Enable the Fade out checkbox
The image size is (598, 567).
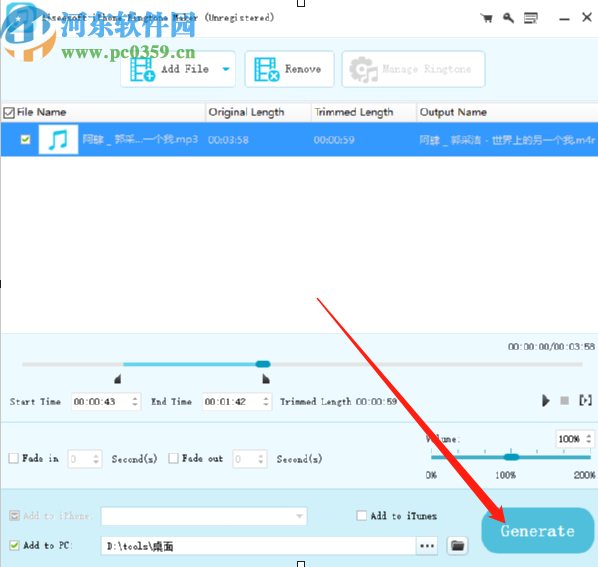pos(174,458)
